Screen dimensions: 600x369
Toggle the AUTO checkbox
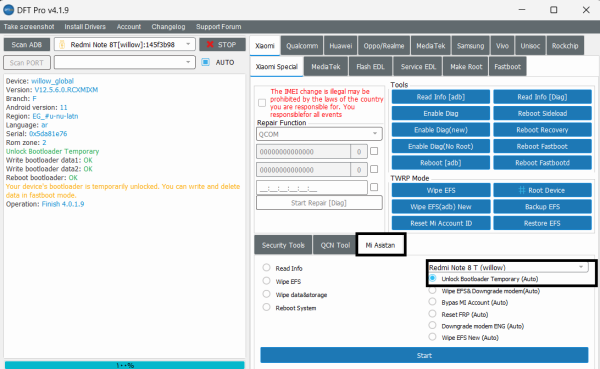[206, 62]
